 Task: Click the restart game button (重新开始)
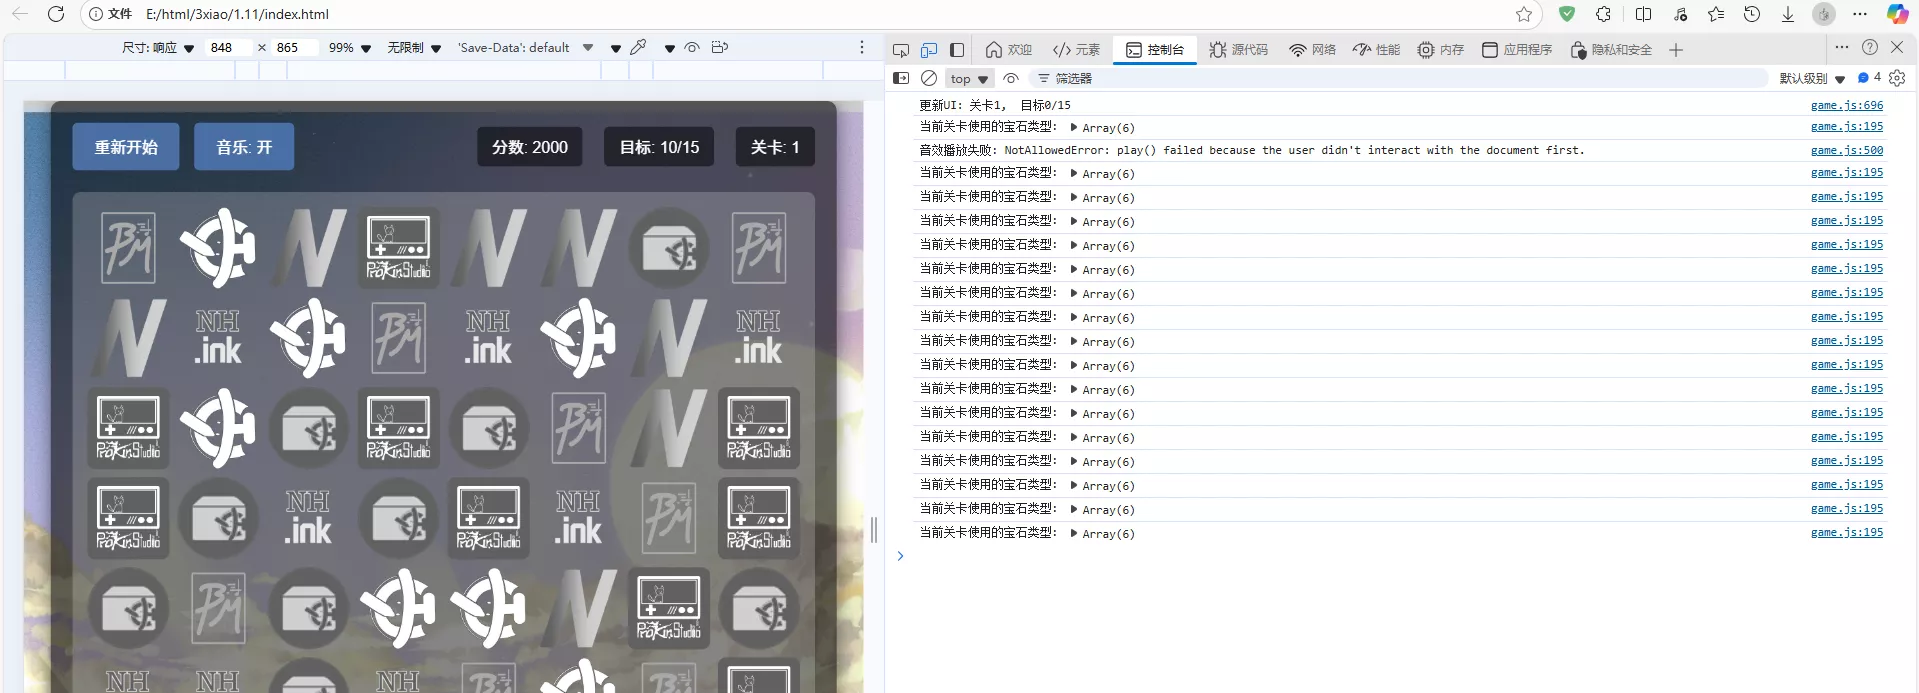coord(126,147)
